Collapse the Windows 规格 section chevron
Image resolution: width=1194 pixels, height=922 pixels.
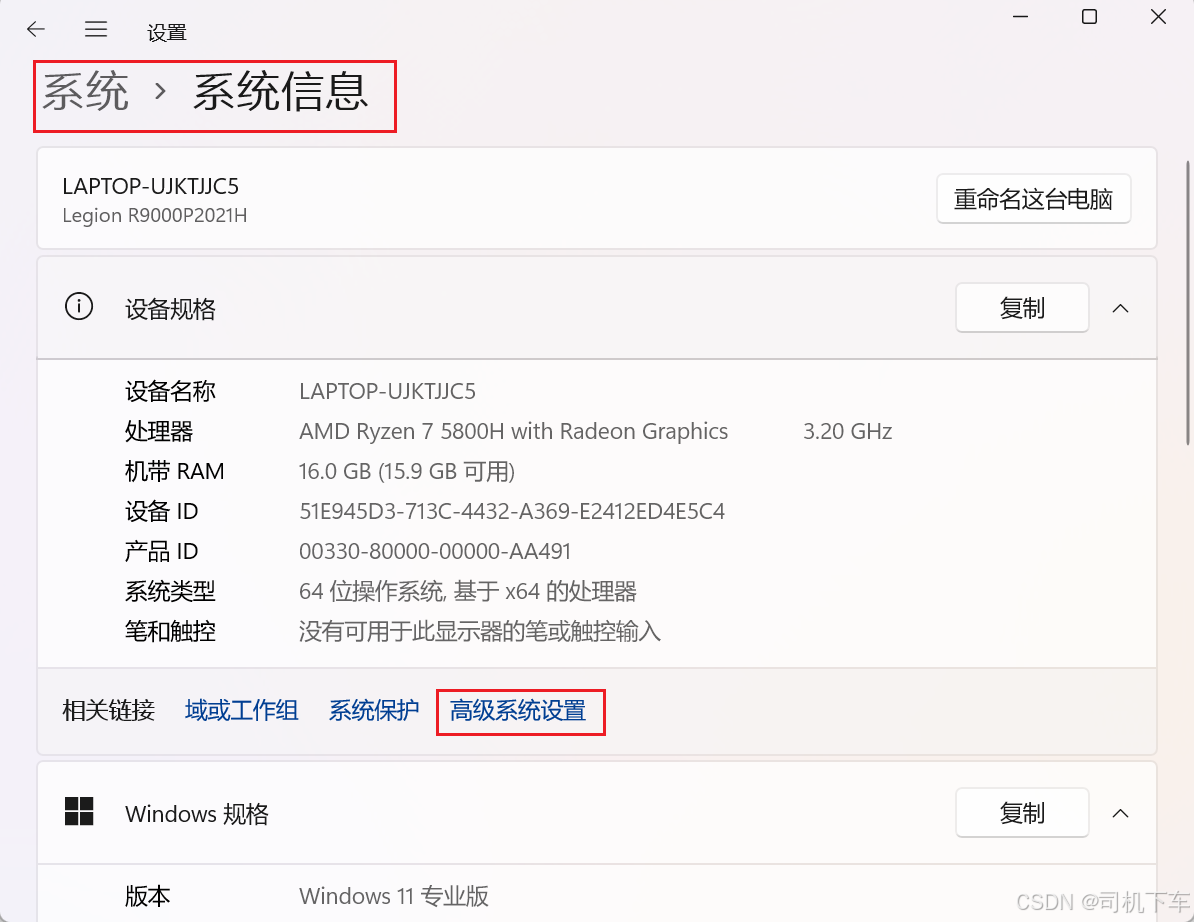point(1120,813)
